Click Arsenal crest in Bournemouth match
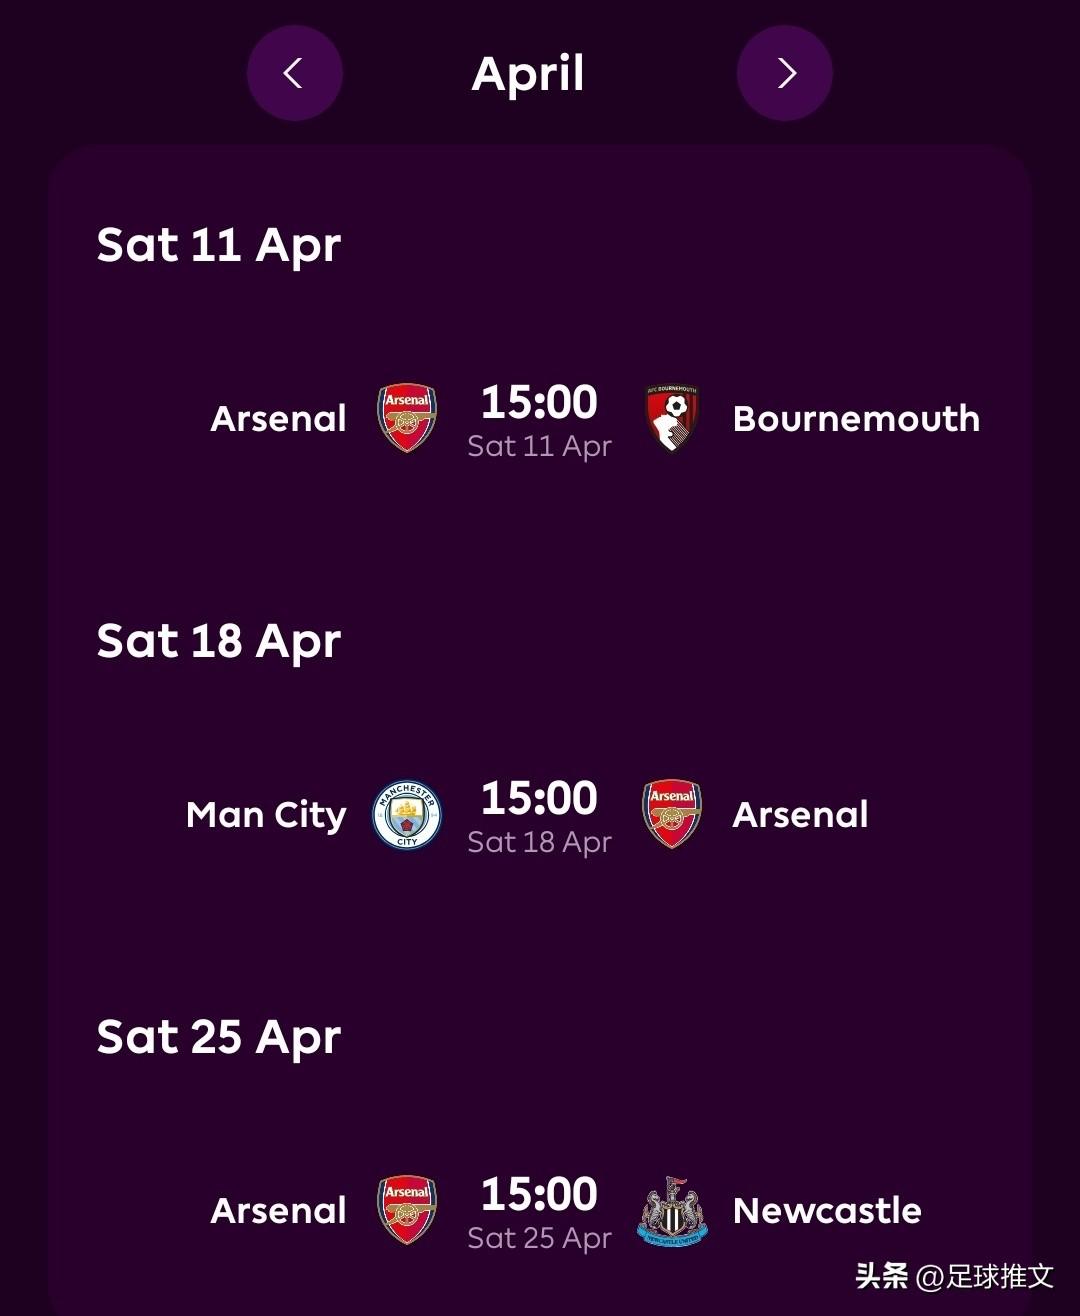Screen dimensions: 1080x1316 tap(407, 418)
